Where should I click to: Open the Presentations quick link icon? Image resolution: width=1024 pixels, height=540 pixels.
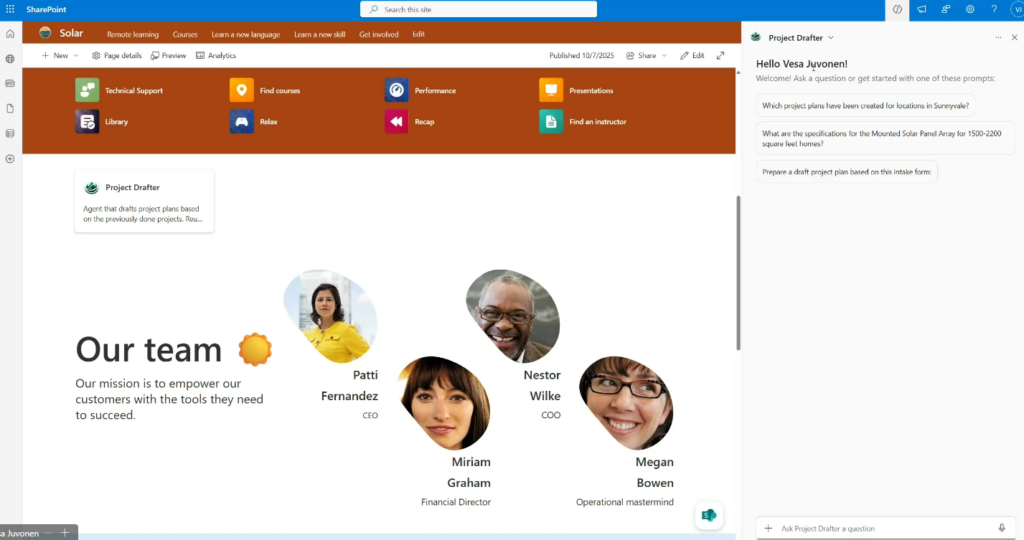click(x=551, y=90)
